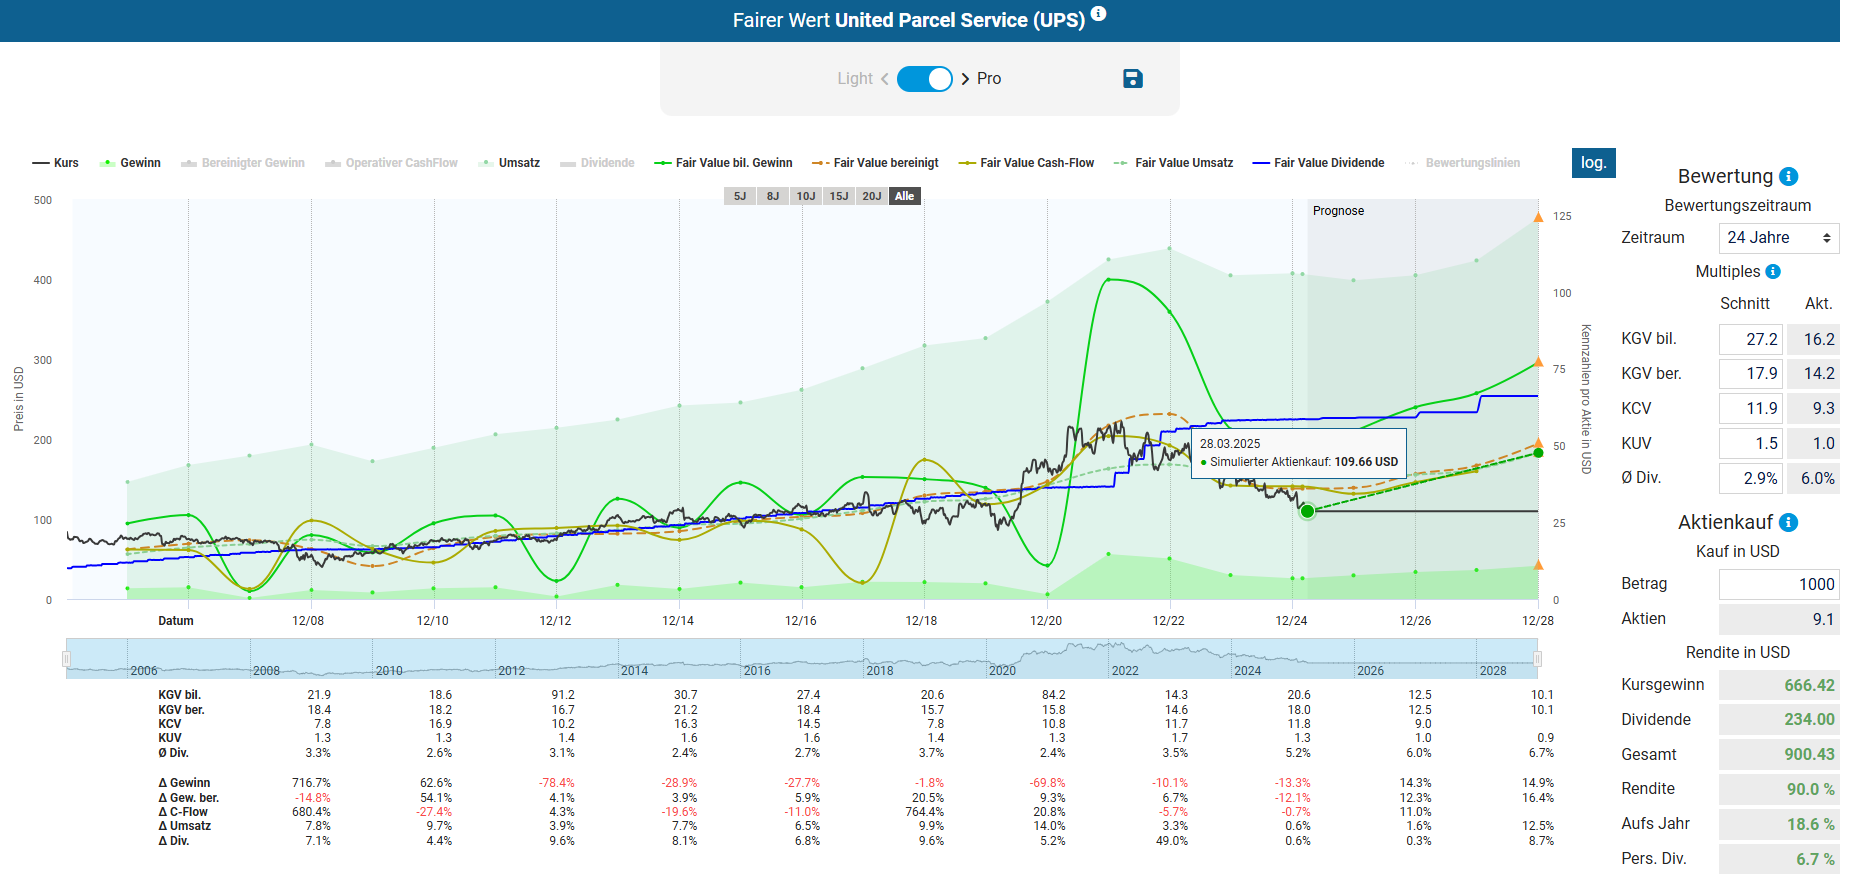Toggle the Light/Pro mode switch
1856x888 pixels.
[924, 79]
